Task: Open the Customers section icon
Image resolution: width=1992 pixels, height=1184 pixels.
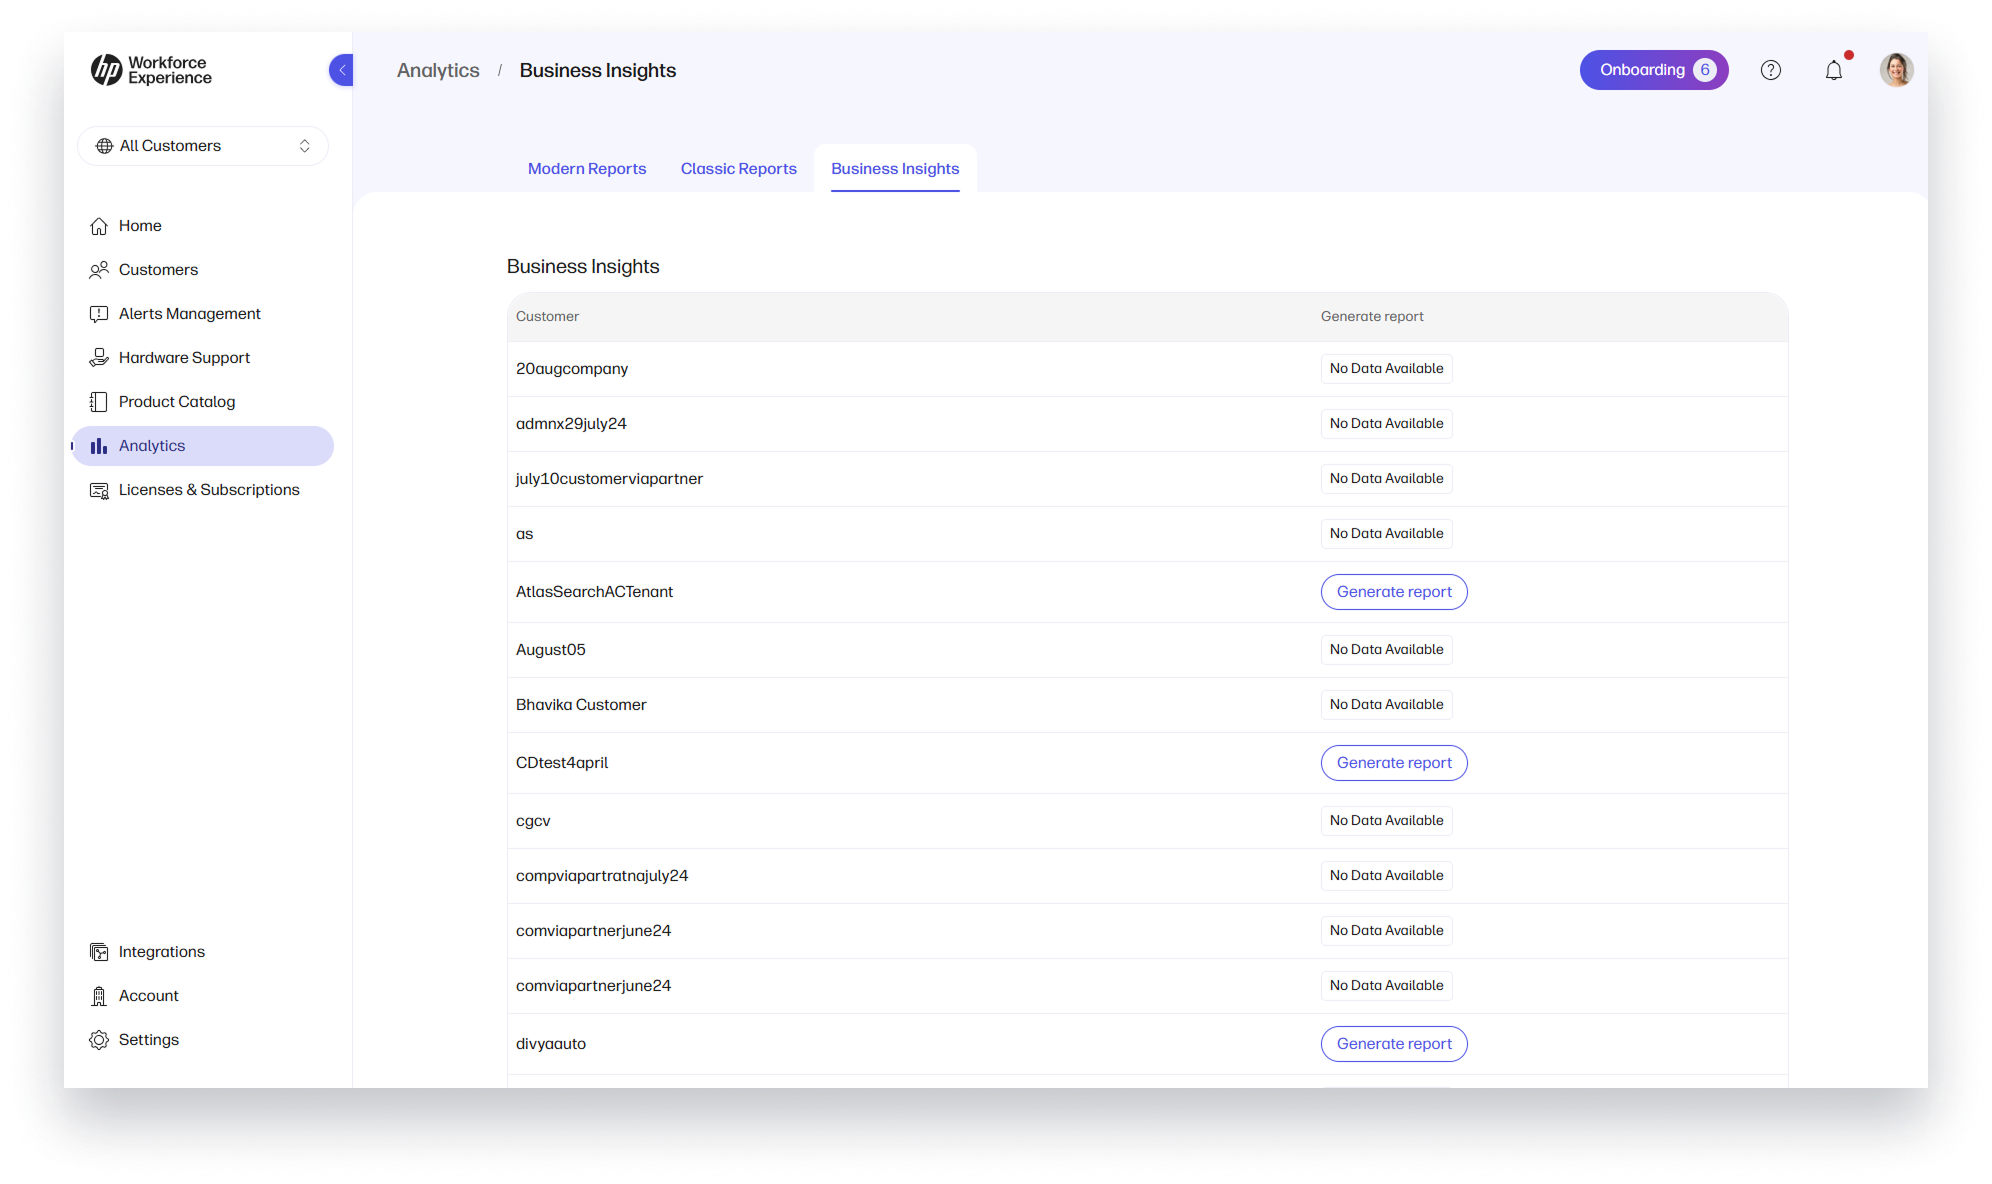Action: (x=100, y=269)
